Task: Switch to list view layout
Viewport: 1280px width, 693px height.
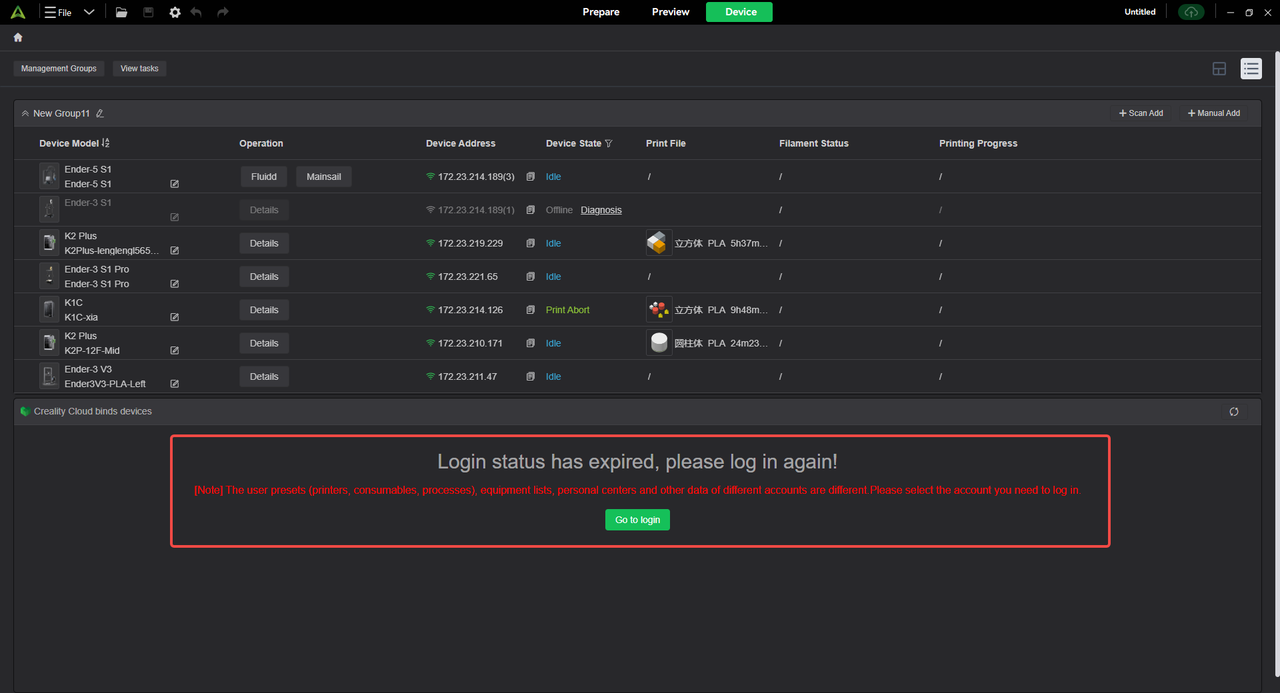Action: pyautogui.click(x=1251, y=68)
